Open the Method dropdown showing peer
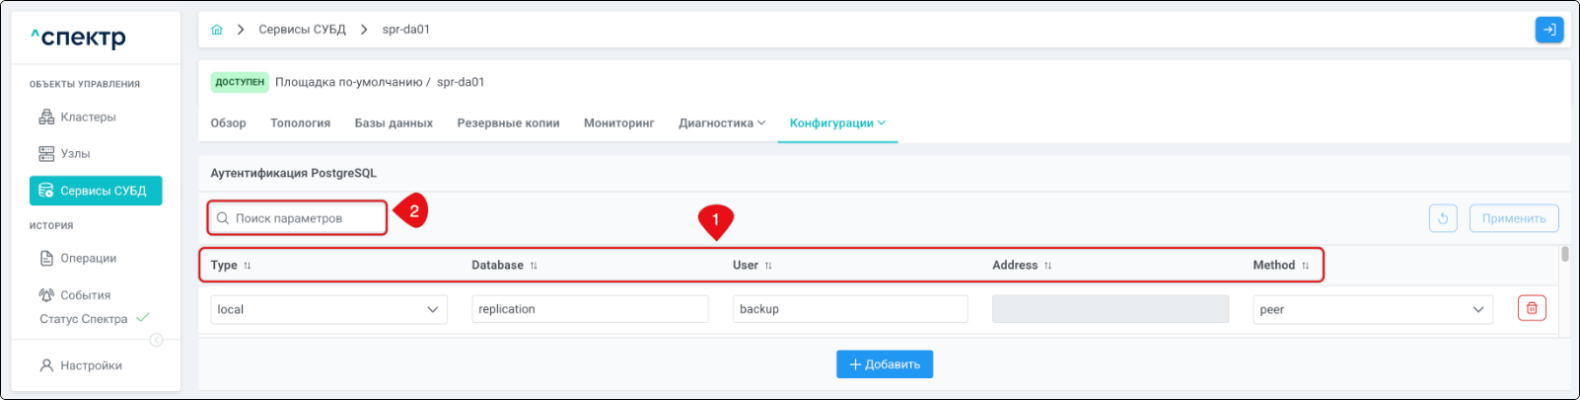 [1371, 310]
